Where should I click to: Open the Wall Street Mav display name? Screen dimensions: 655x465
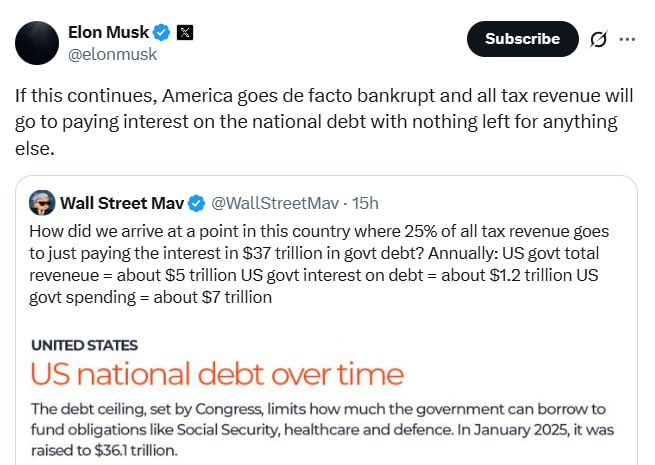coord(122,203)
